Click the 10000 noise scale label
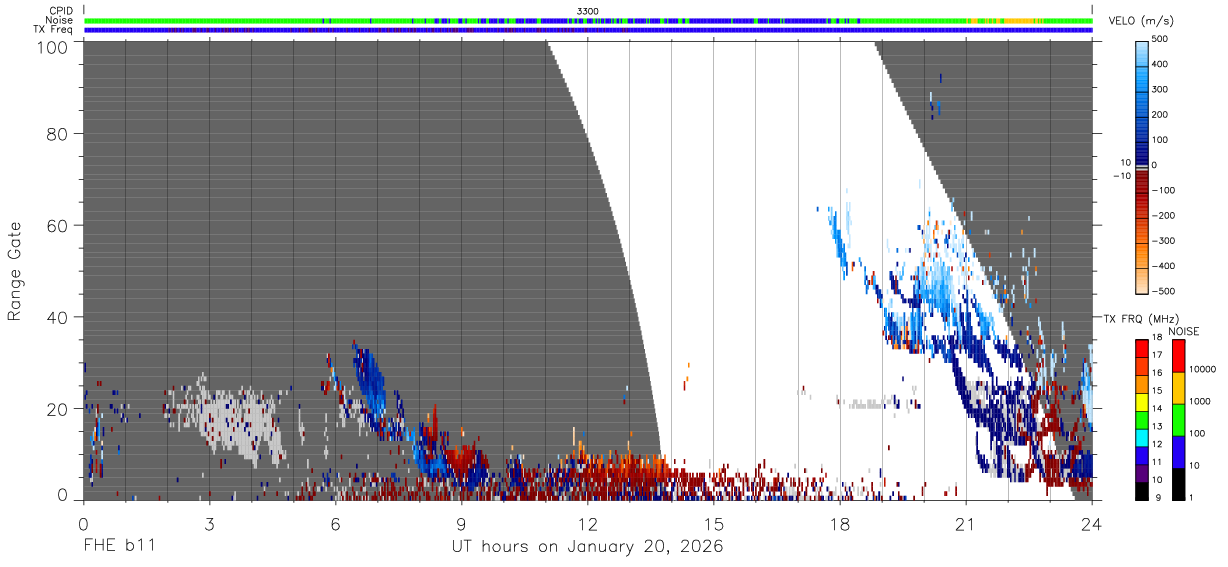The width and height of the screenshot is (1228, 567). click(1204, 370)
